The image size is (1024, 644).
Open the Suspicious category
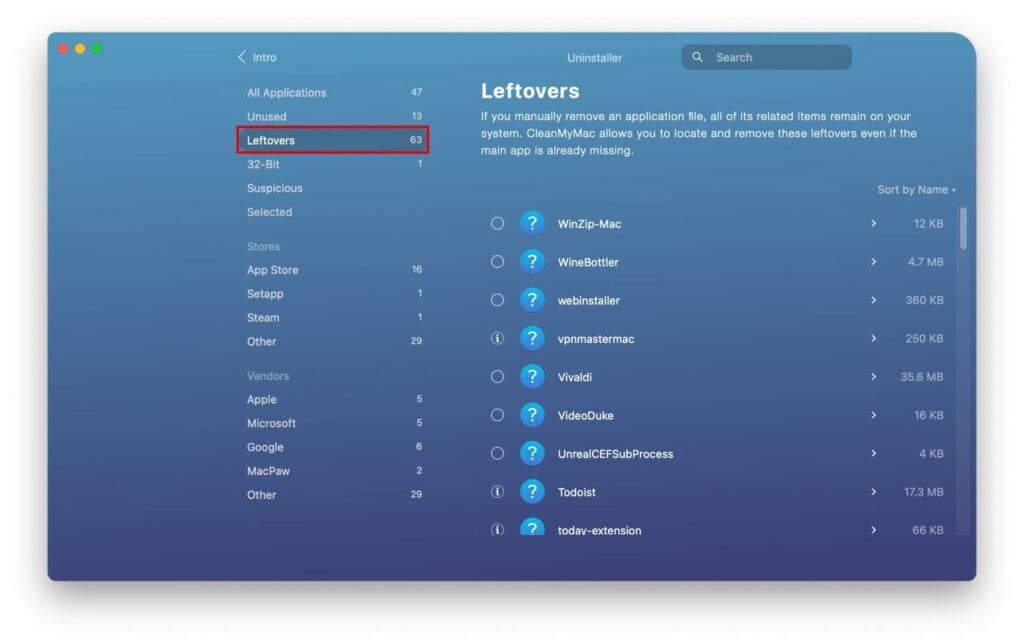coord(333,188)
